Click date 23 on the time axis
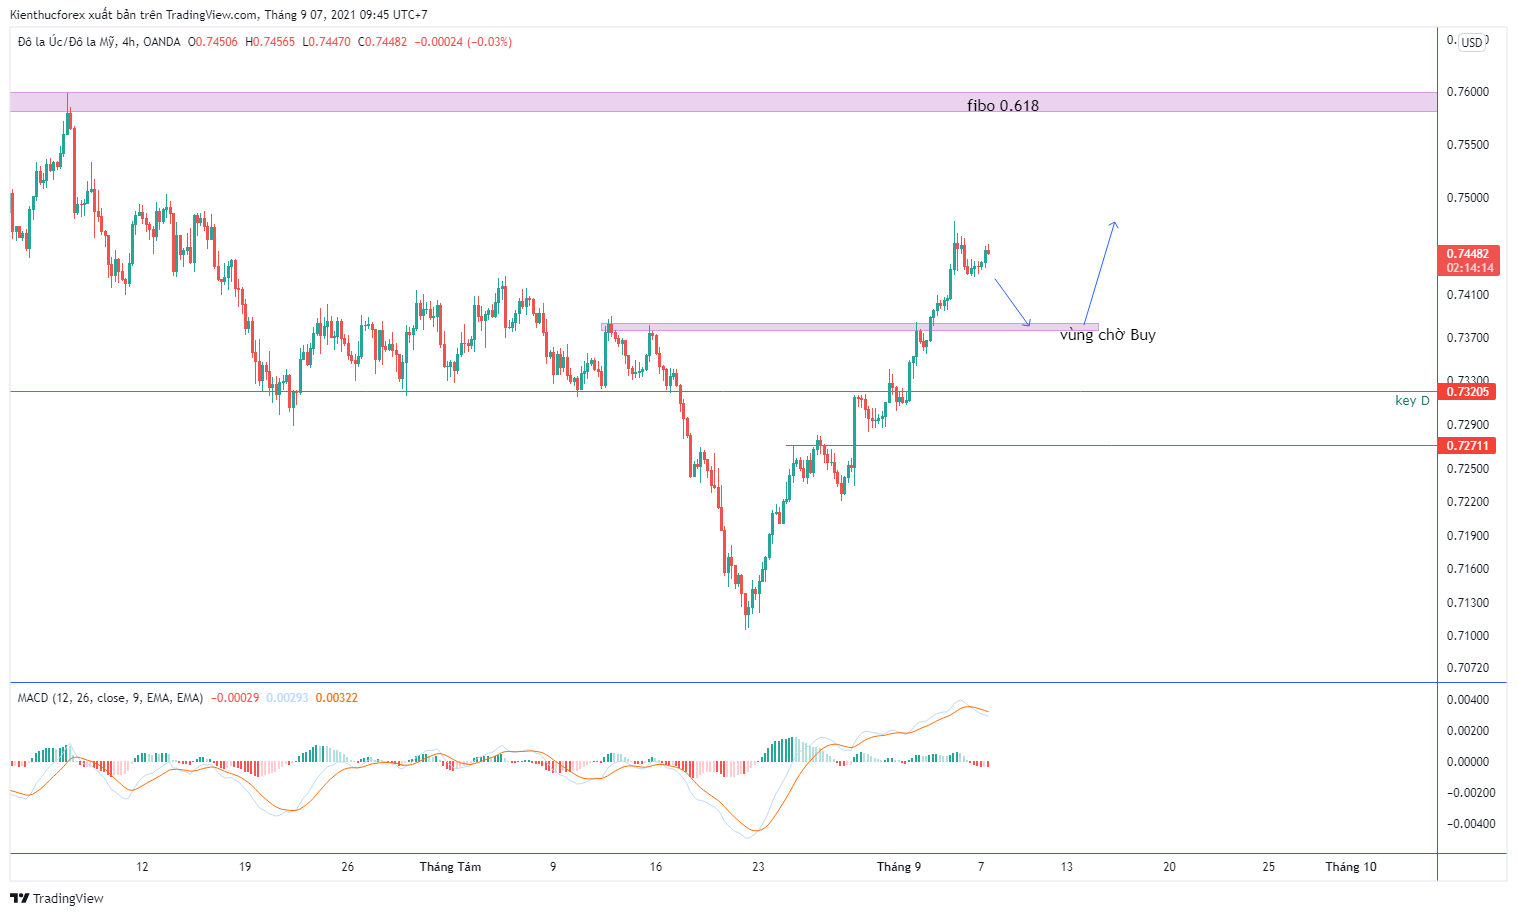 pos(758,867)
